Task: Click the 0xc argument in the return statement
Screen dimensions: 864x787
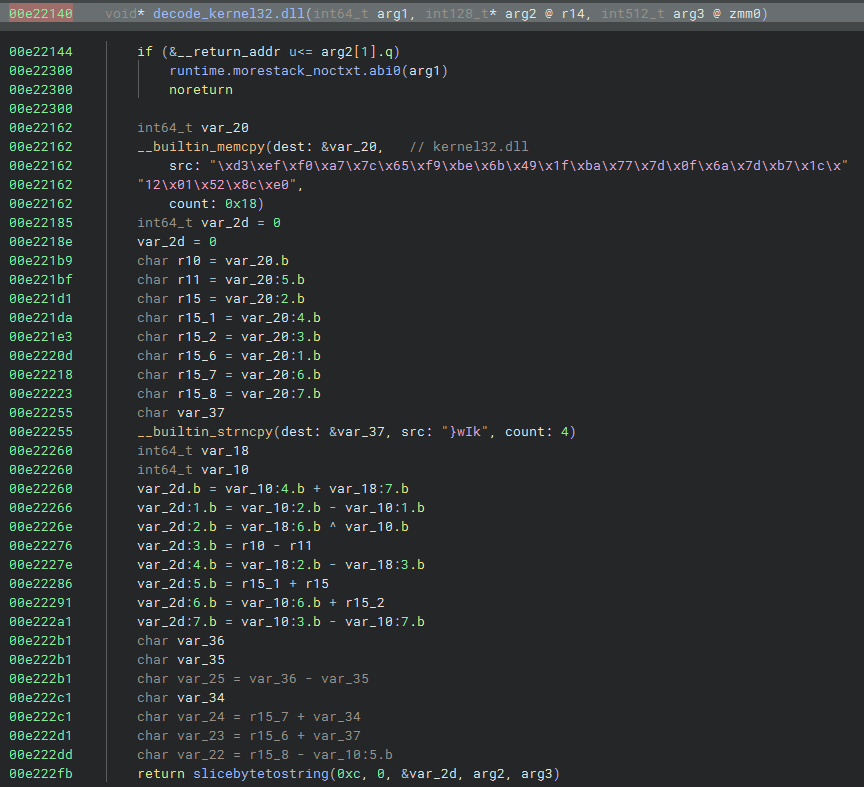Action: (x=349, y=774)
